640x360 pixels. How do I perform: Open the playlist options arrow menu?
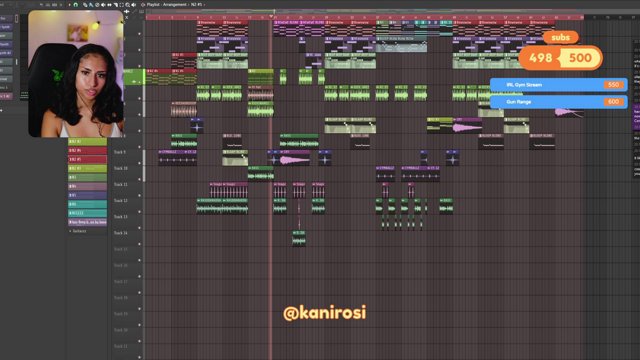[x=69, y=5]
